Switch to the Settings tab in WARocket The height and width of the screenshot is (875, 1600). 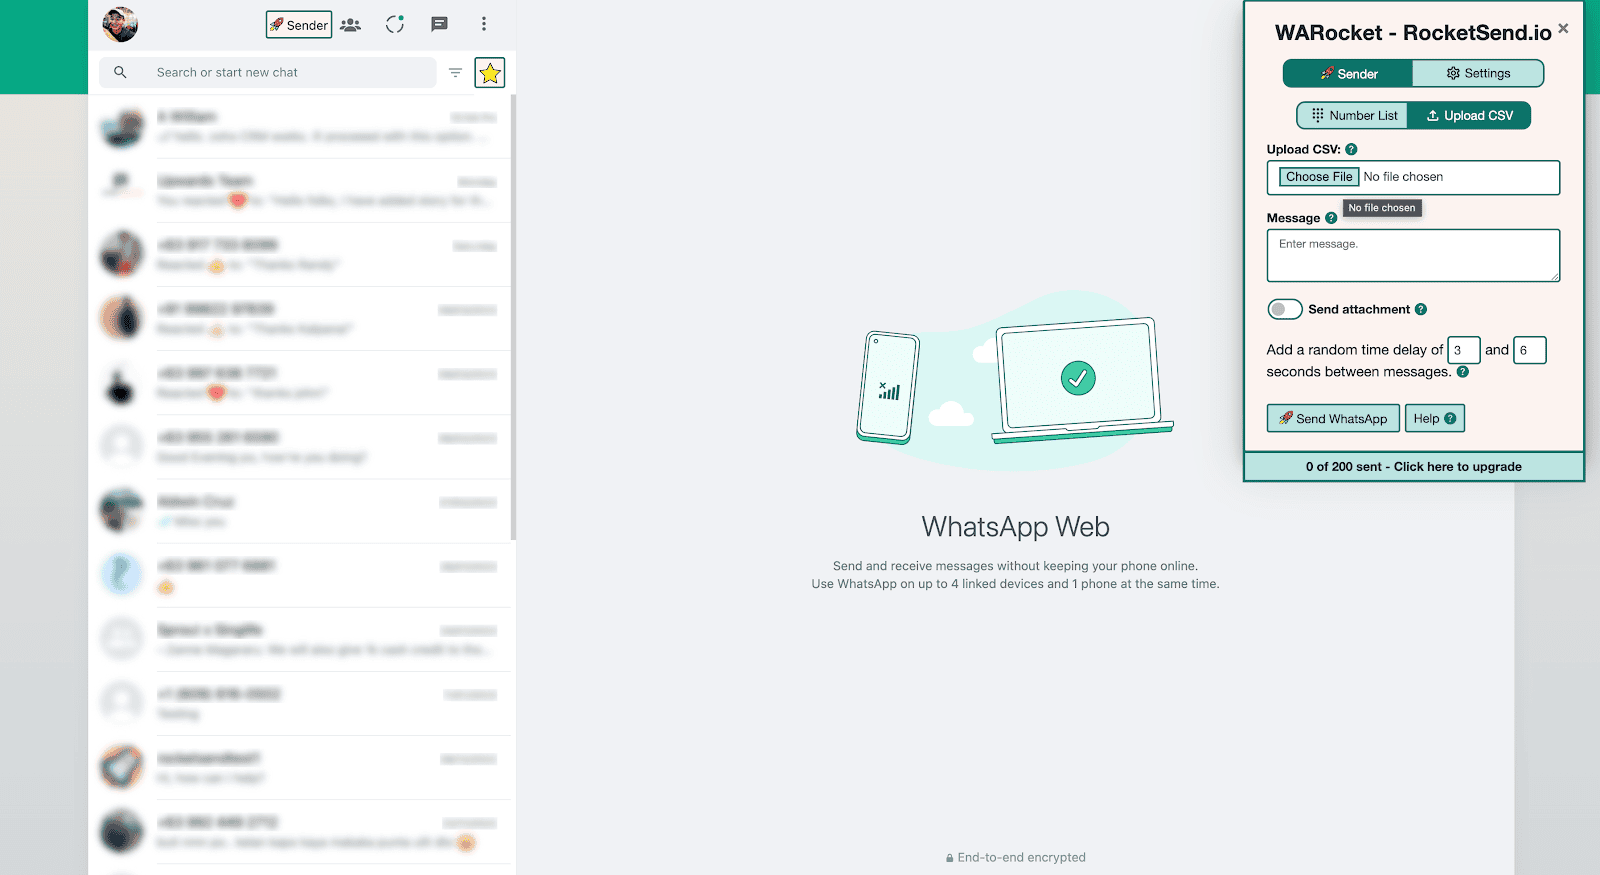coord(1478,73)
